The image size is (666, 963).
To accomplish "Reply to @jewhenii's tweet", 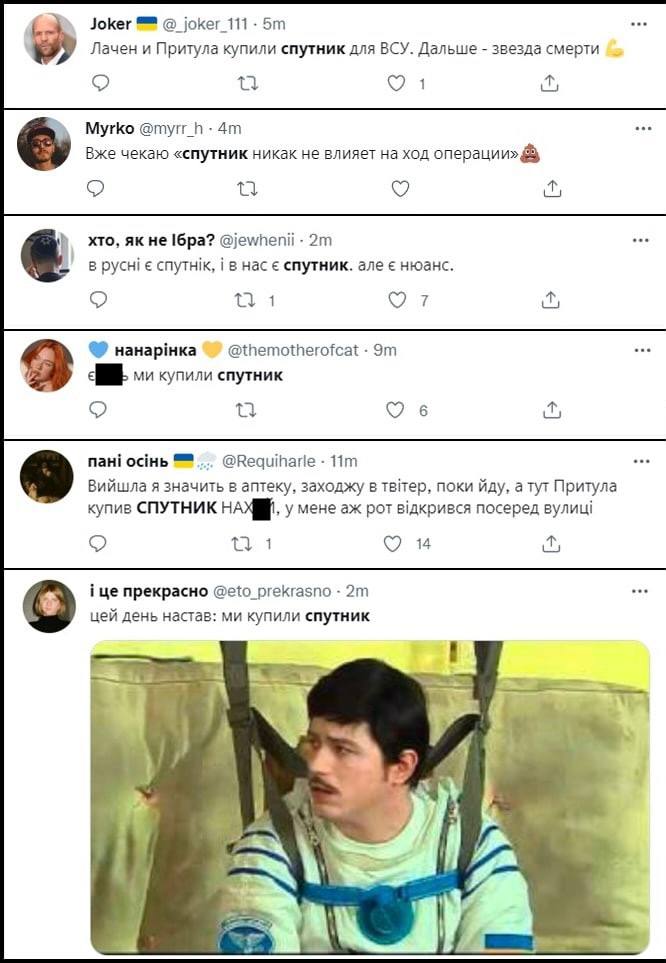I will [99, 300].
